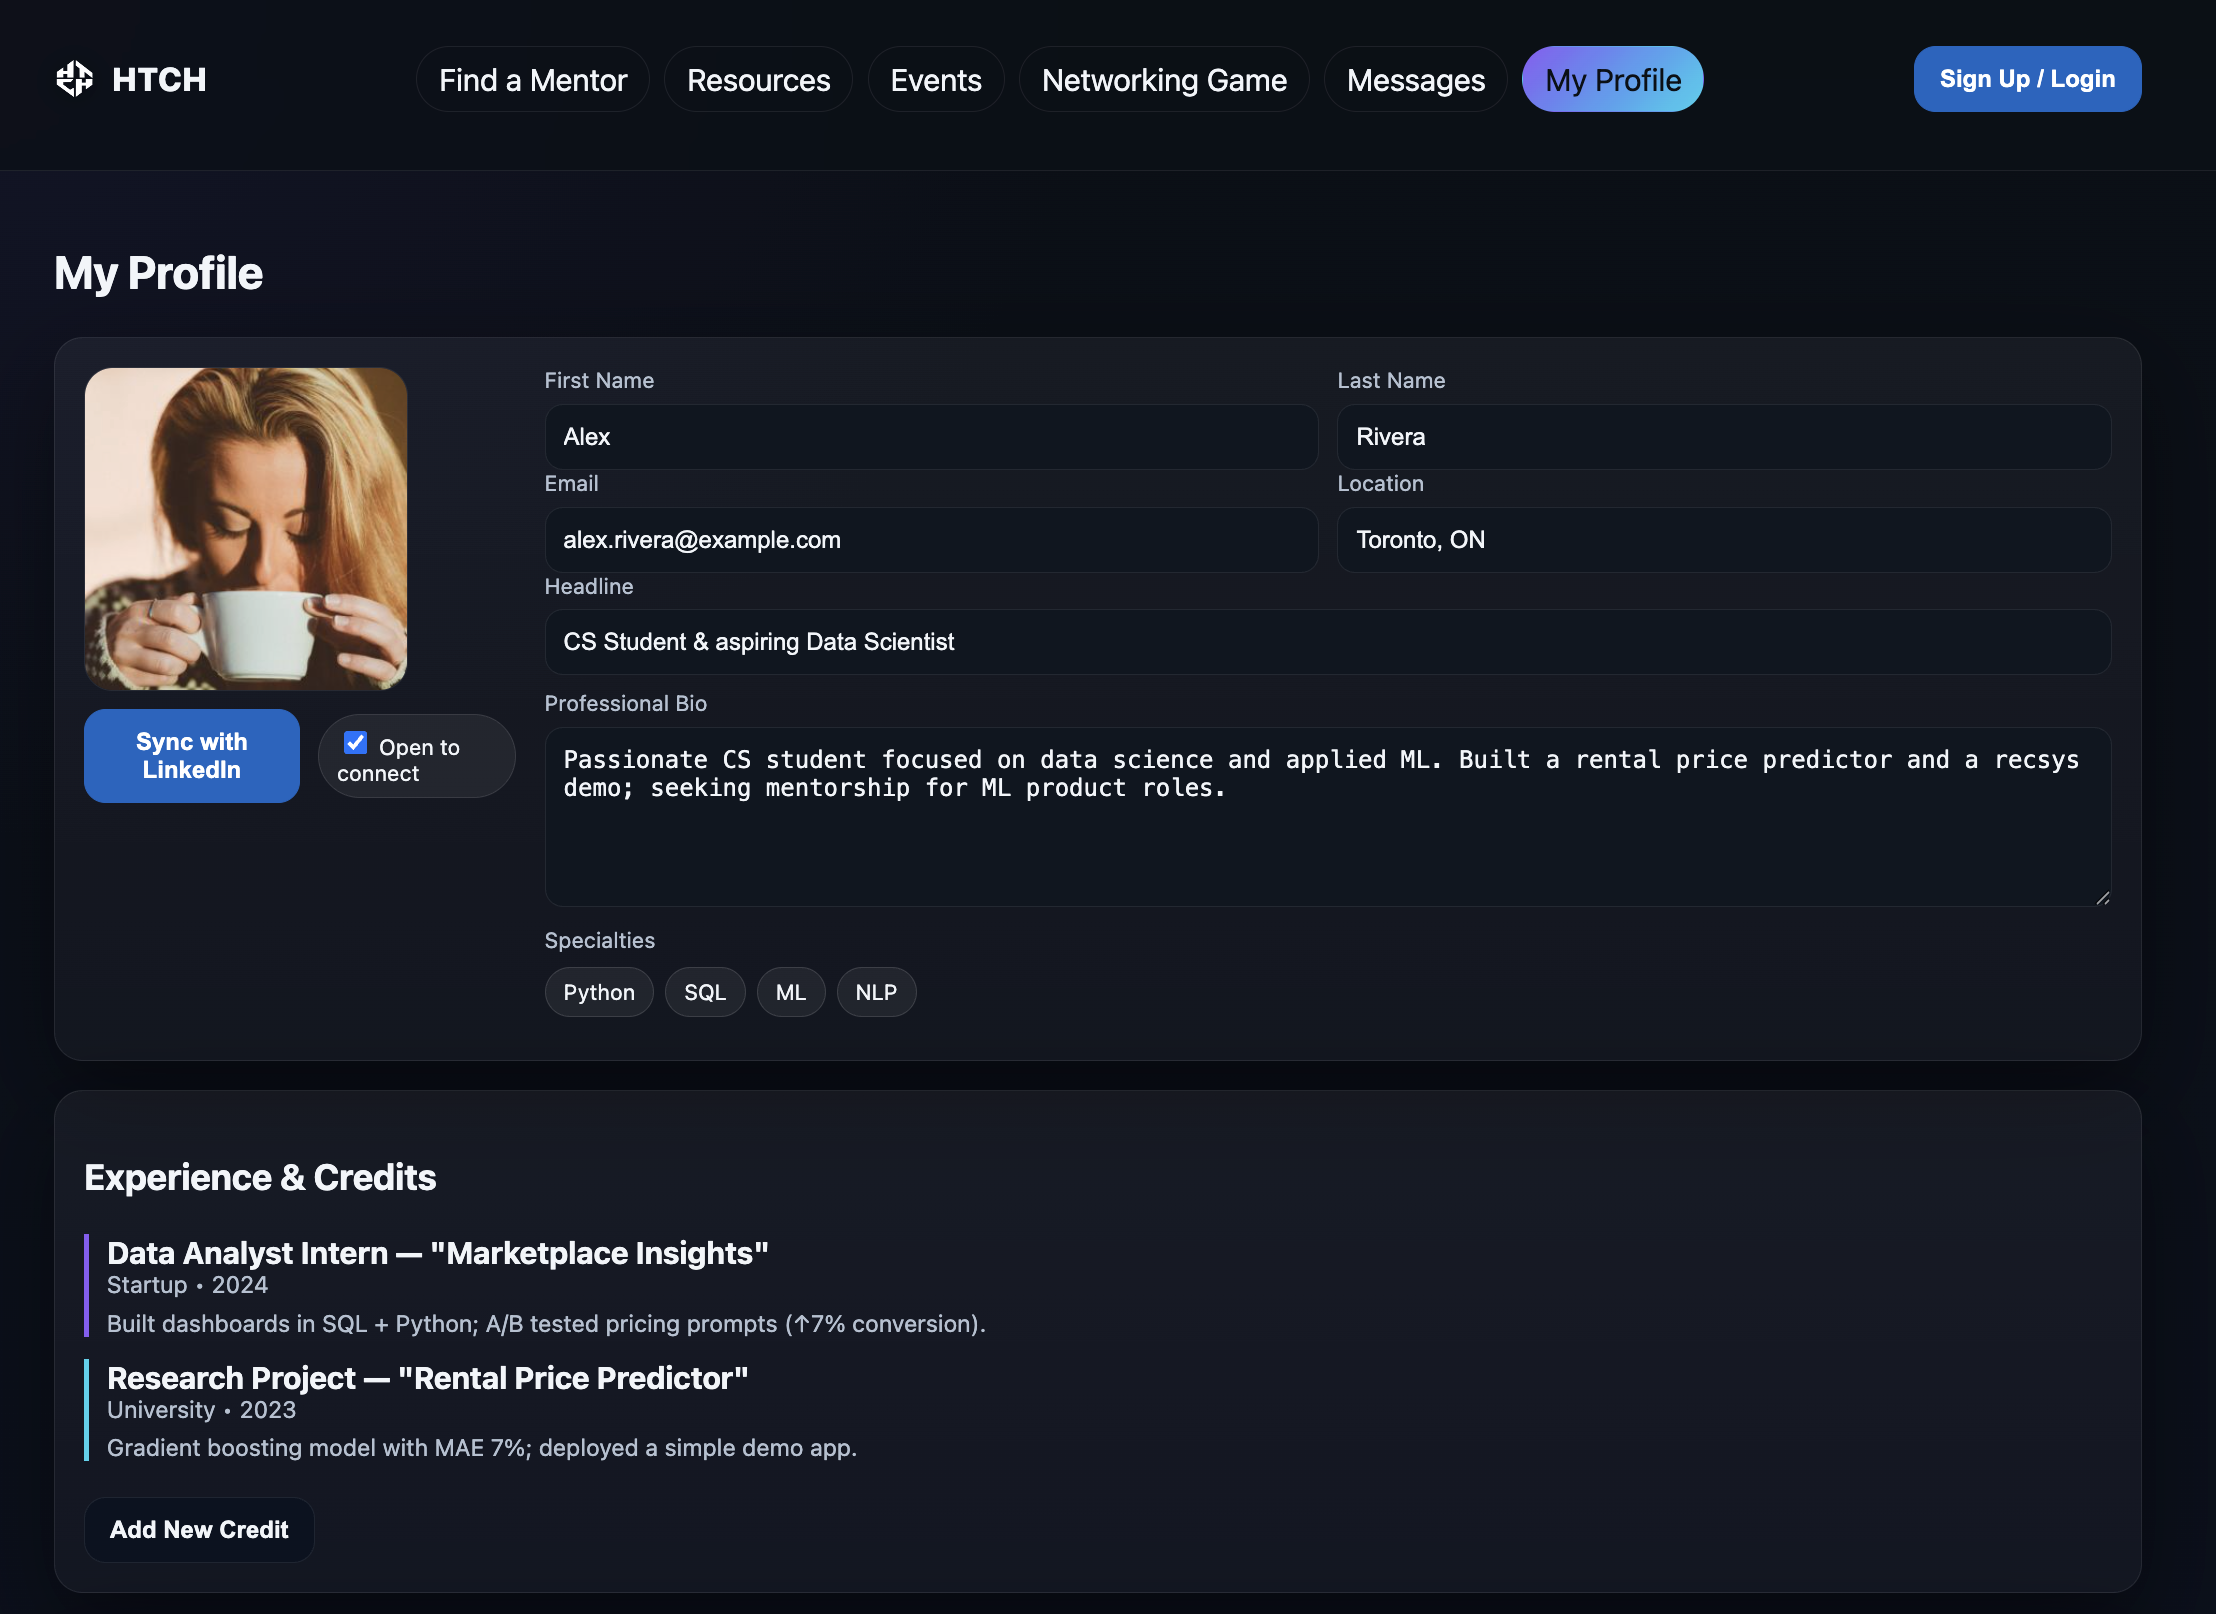Select the My Profile tab
This screenshot has width=2216, height=1614.
[1612, 80]
